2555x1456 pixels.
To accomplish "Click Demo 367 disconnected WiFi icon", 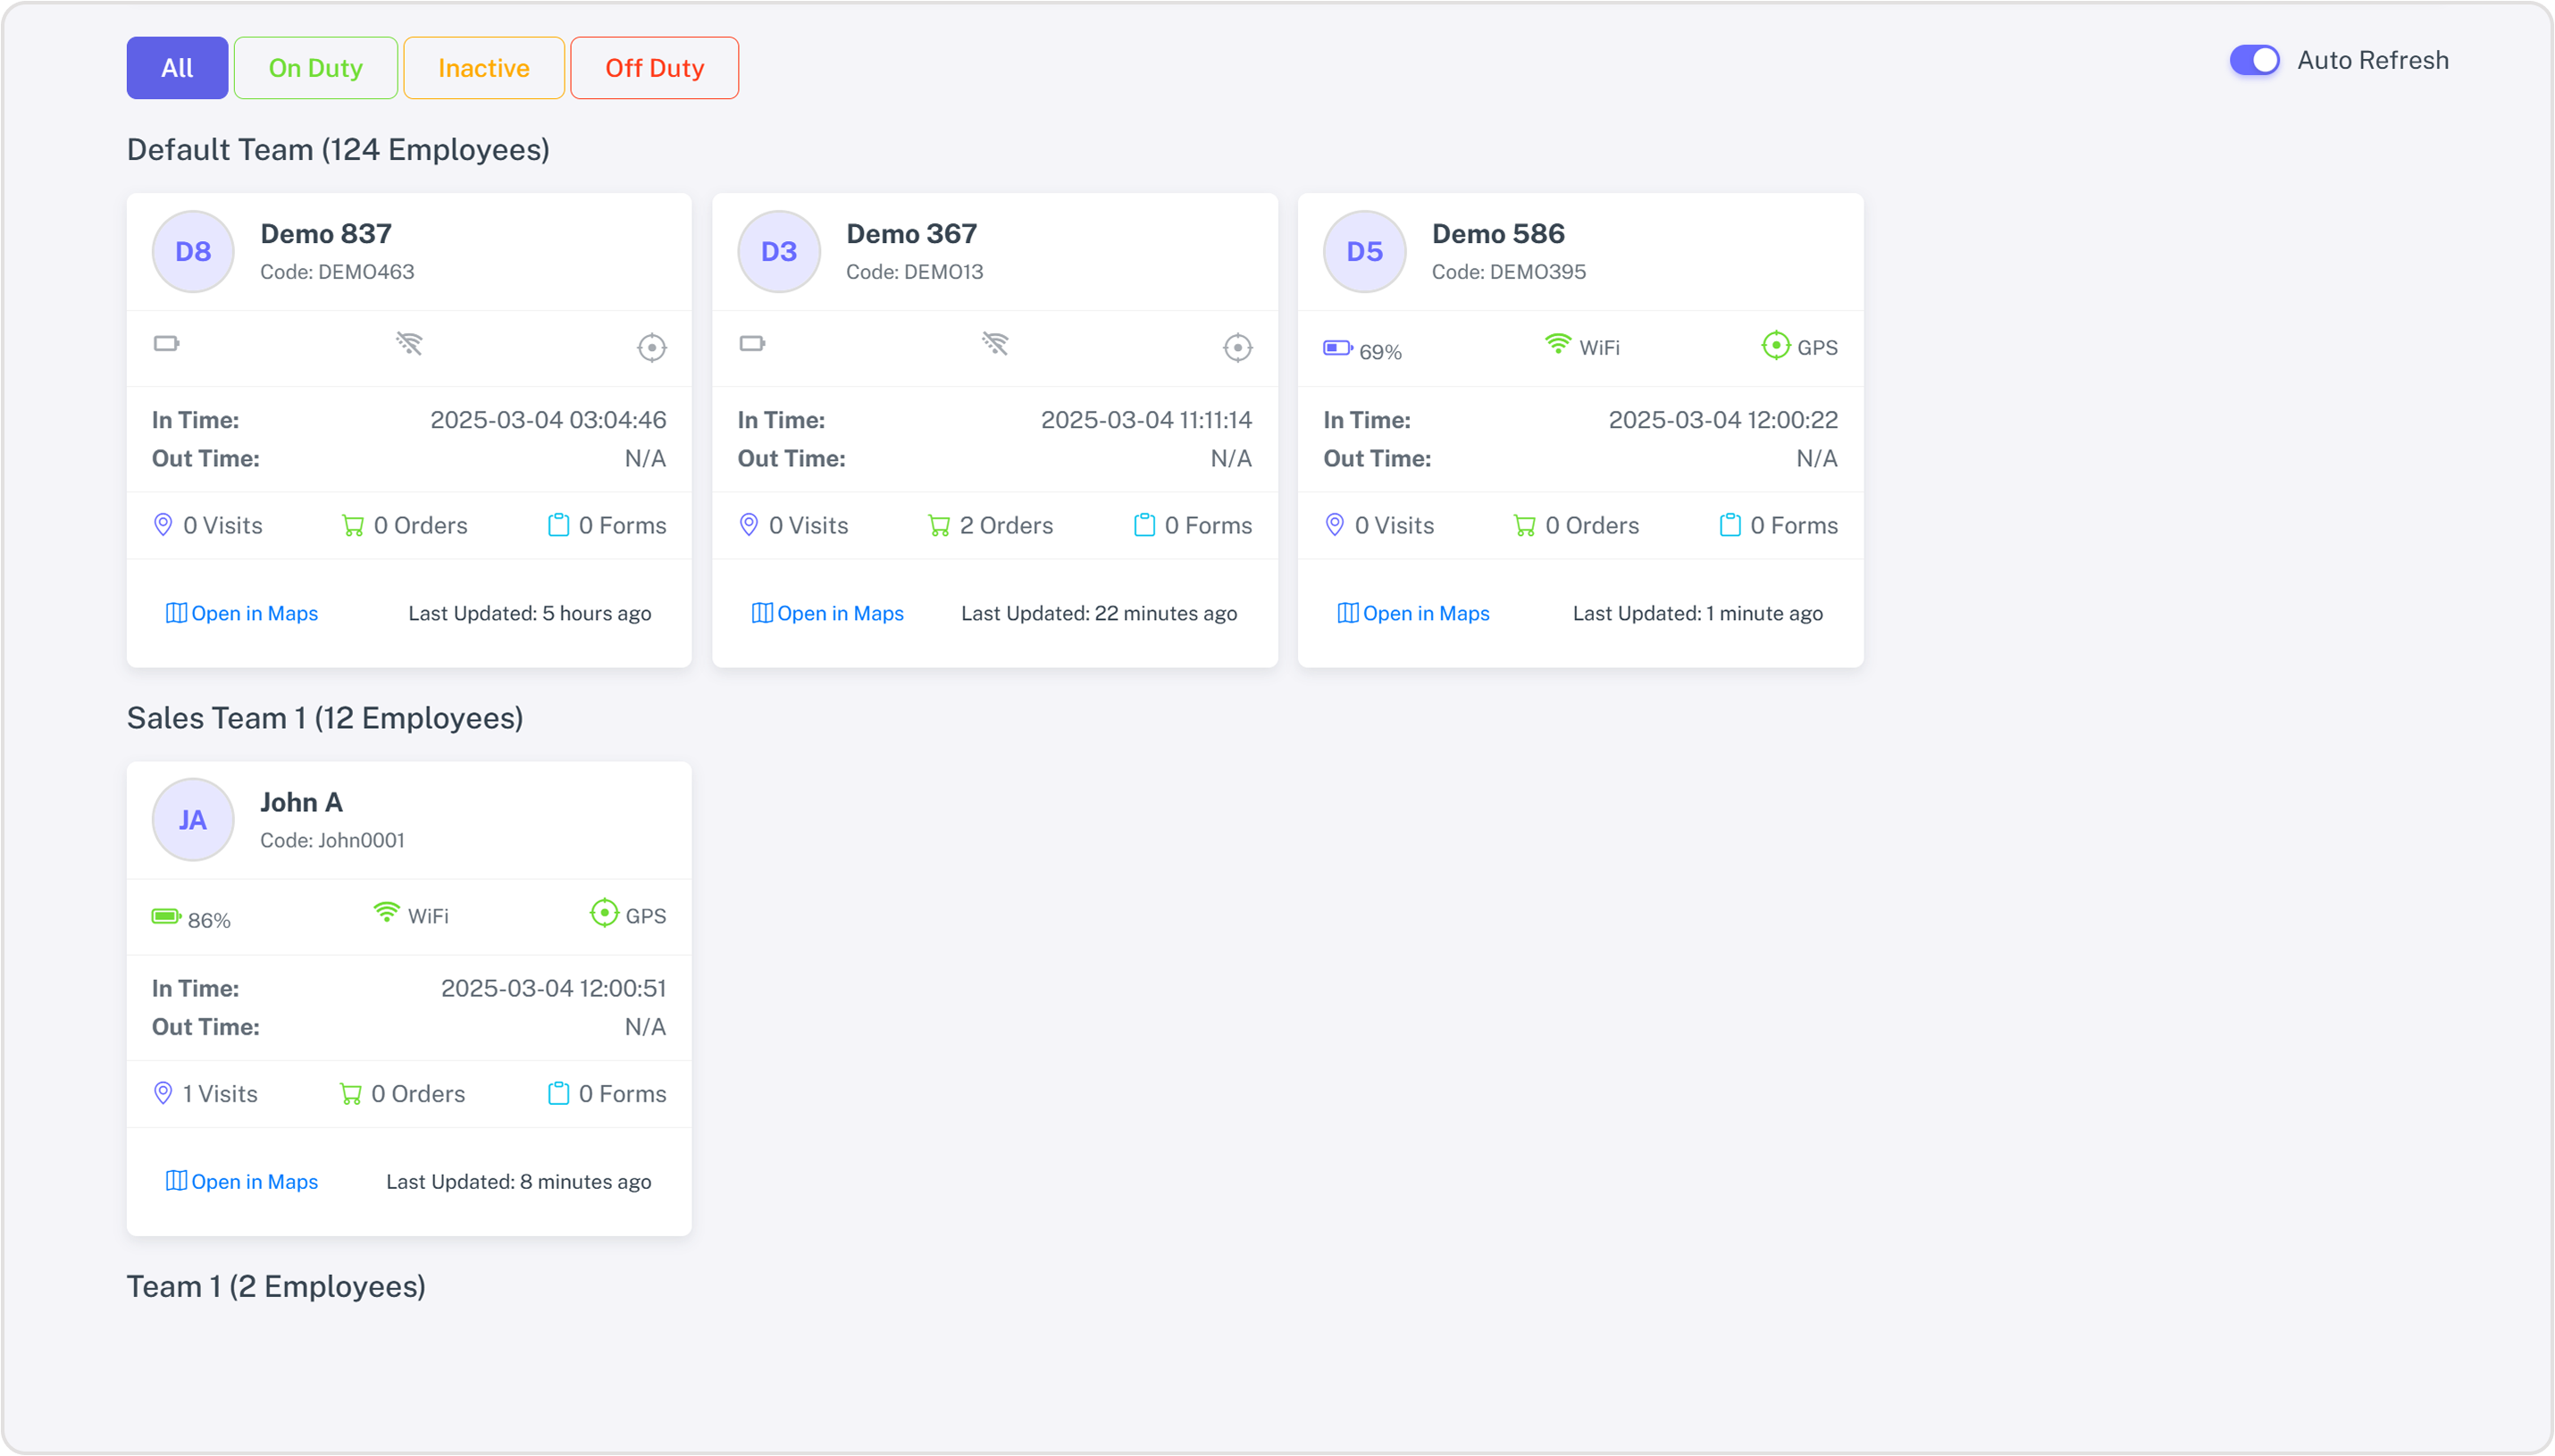I will tap(995, 344).
